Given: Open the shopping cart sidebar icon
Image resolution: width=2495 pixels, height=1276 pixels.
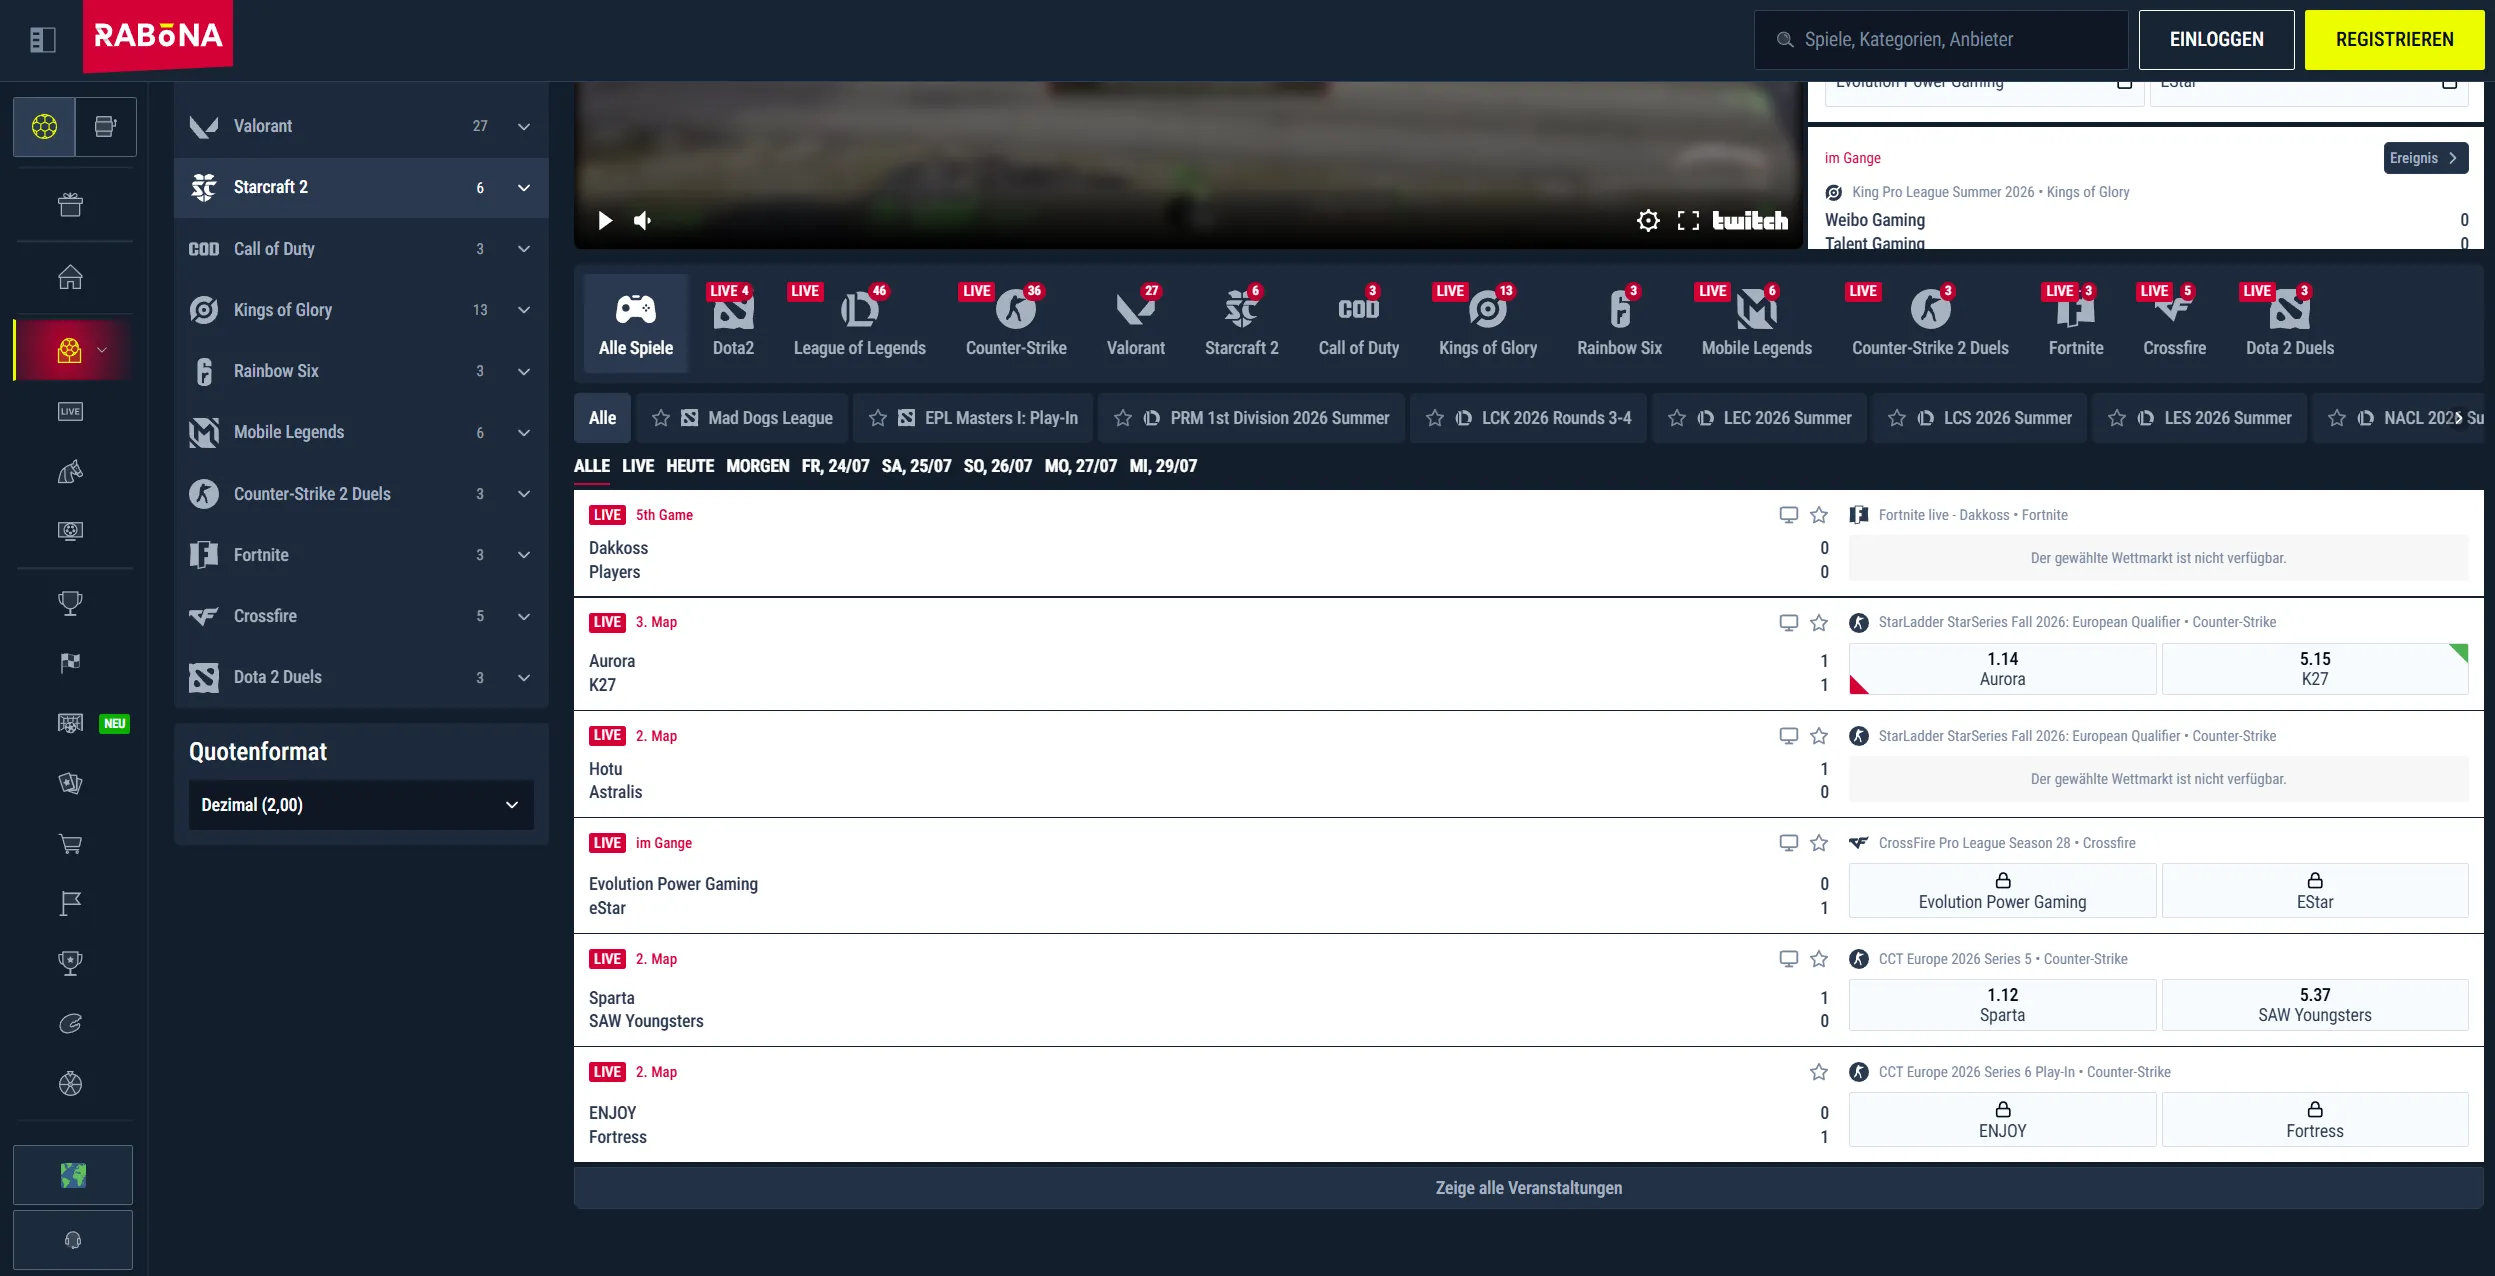Looking at the screenshot, I should tap(70, 844).
